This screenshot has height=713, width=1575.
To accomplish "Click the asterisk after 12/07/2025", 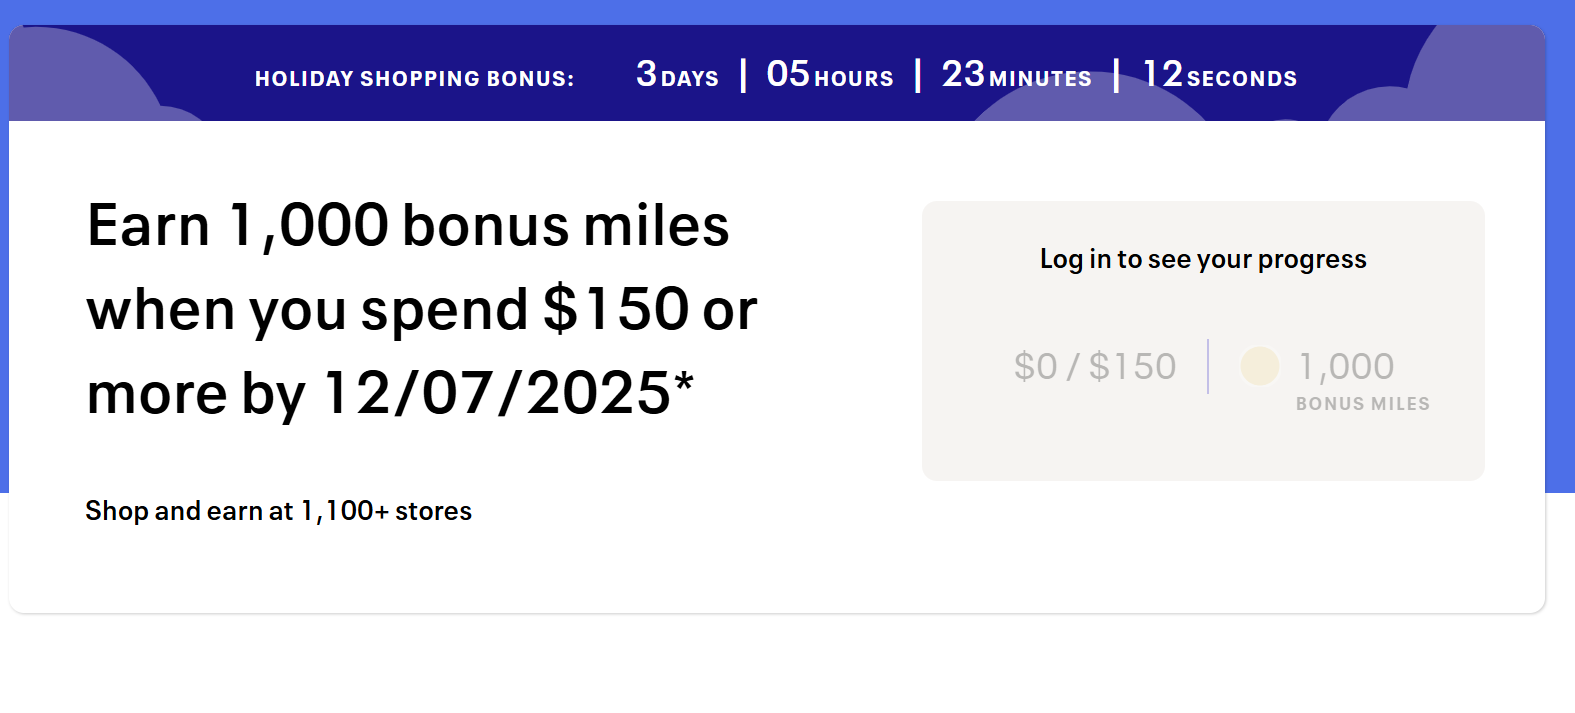I will point(684,383).
